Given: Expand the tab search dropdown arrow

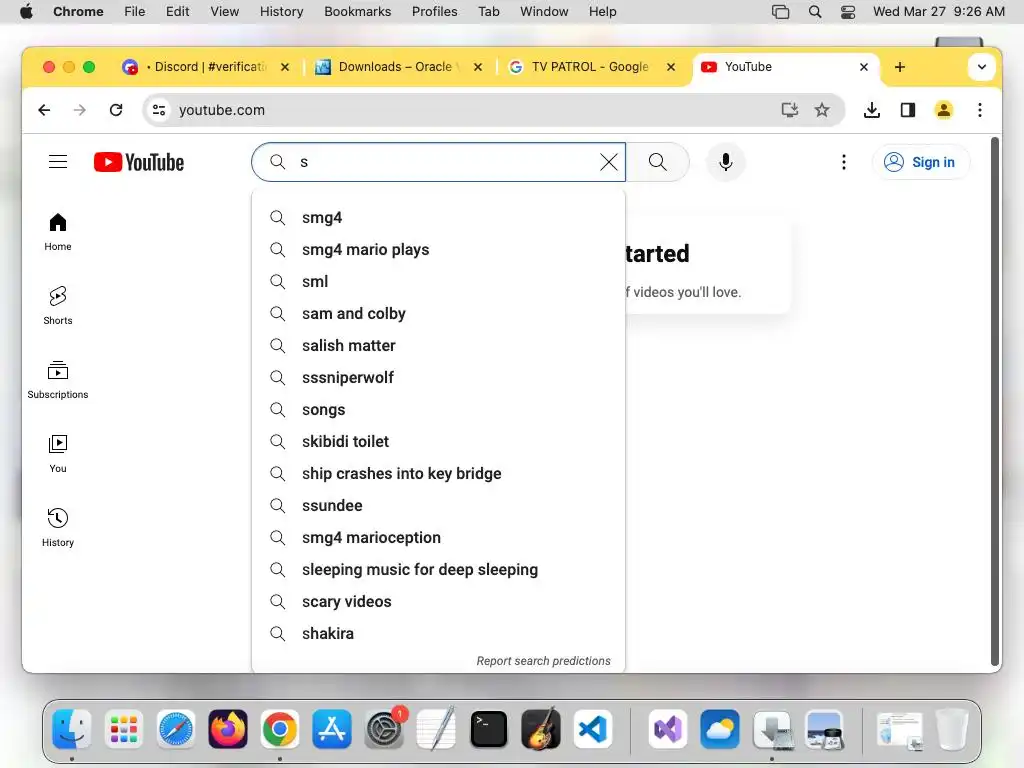Looking at the screenshot, I should click(982, 67).
